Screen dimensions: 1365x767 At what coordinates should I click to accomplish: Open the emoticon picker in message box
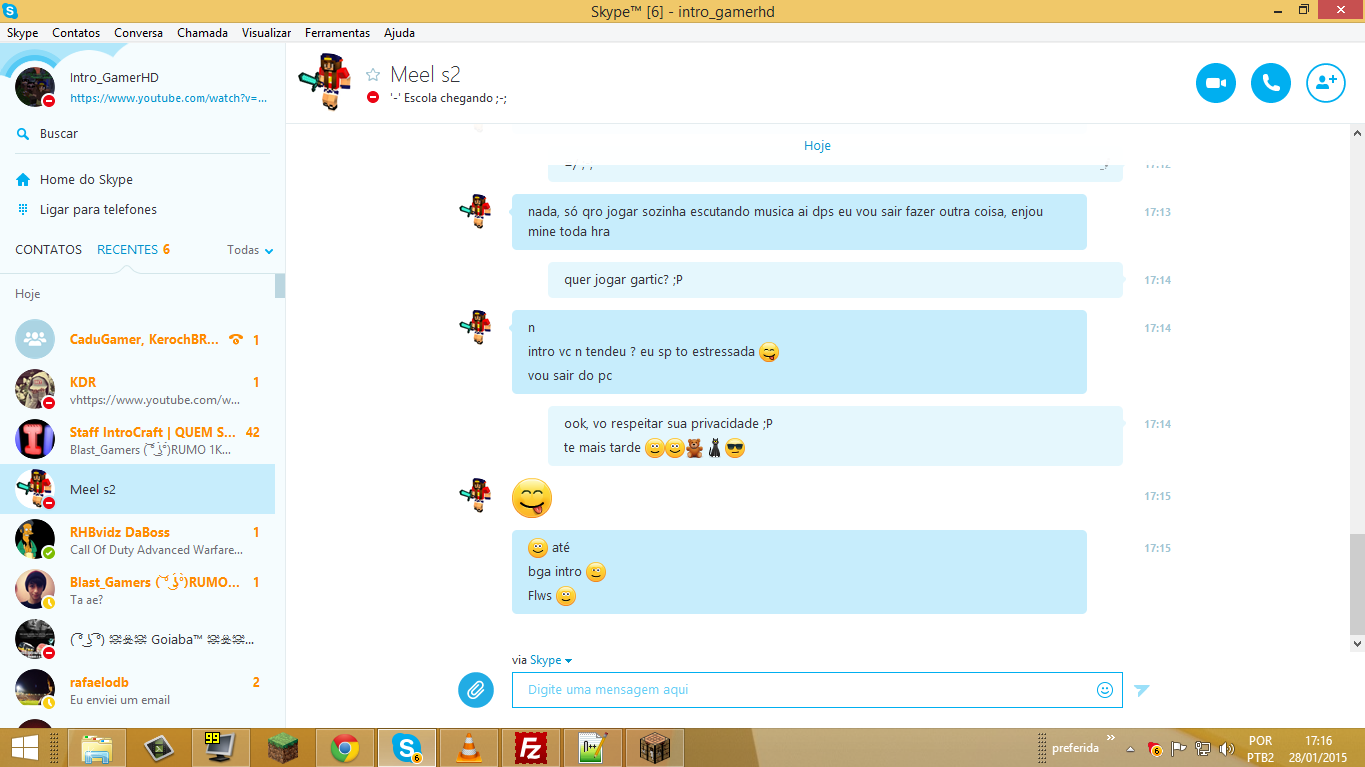point(1105,689)
